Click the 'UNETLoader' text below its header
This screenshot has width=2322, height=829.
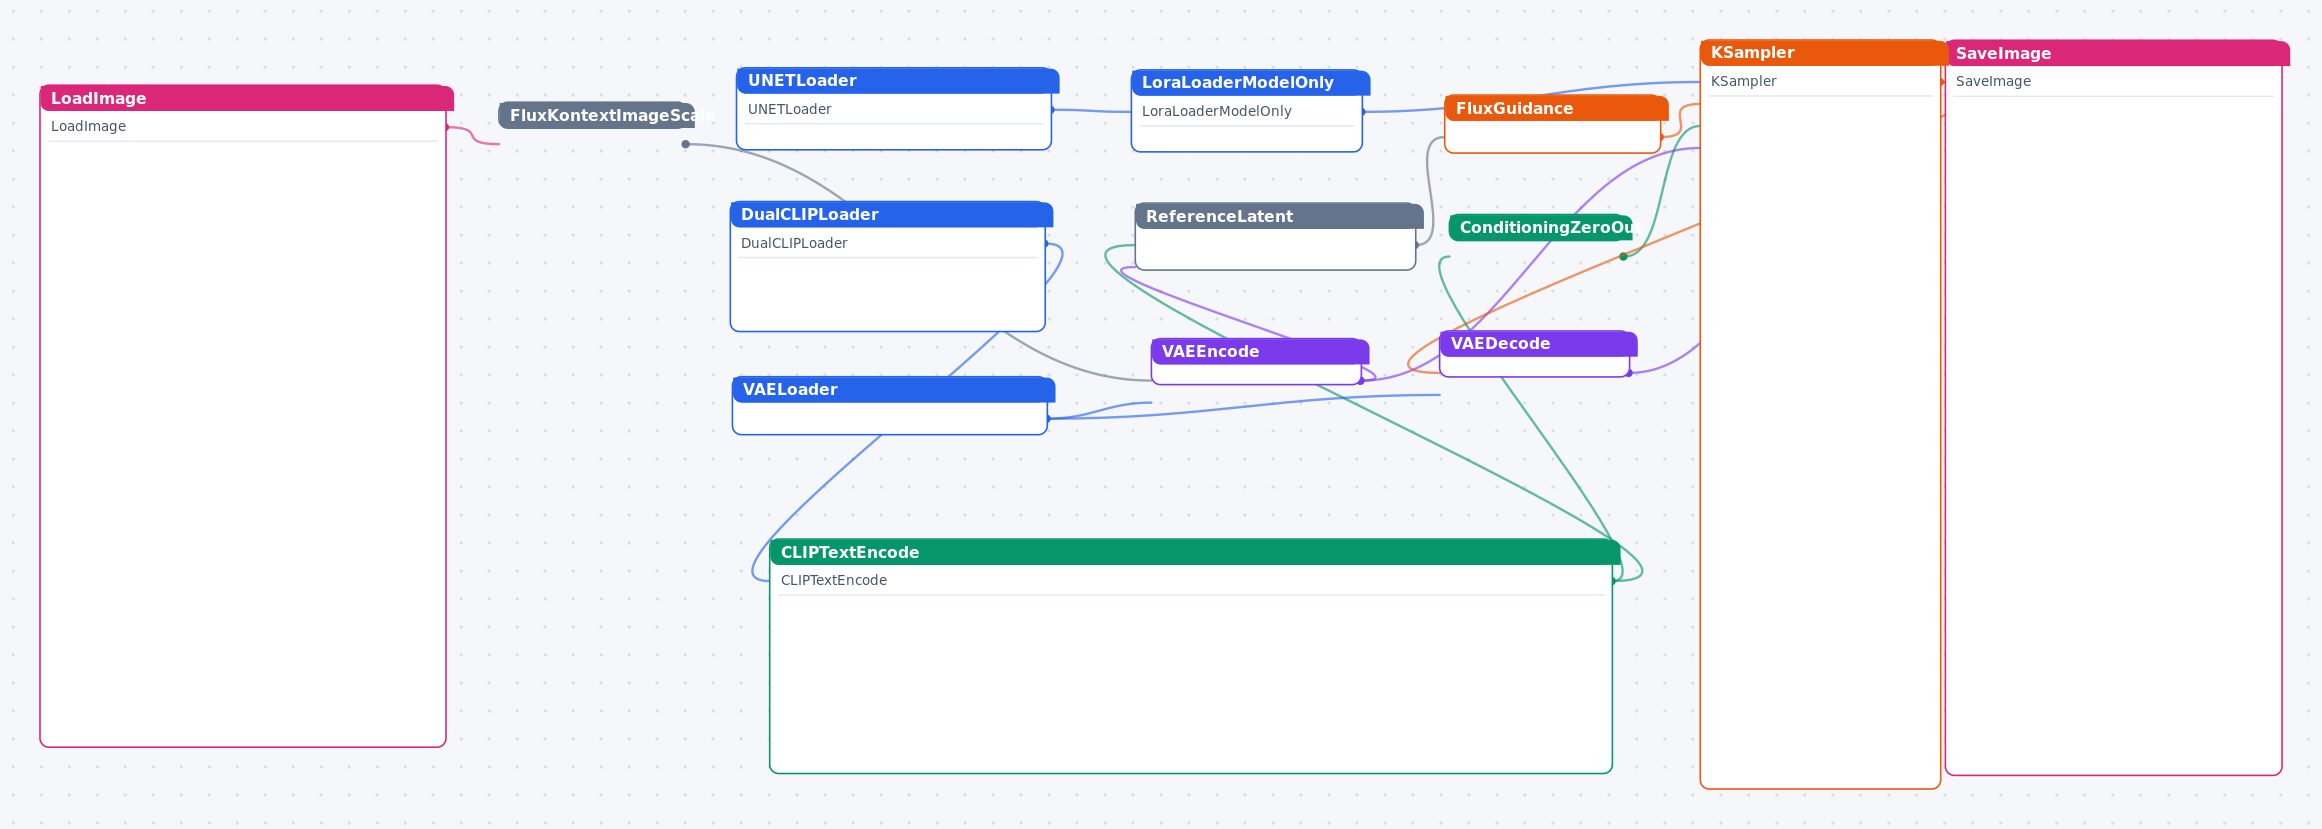pyautogui.click(x=789, y=109)
